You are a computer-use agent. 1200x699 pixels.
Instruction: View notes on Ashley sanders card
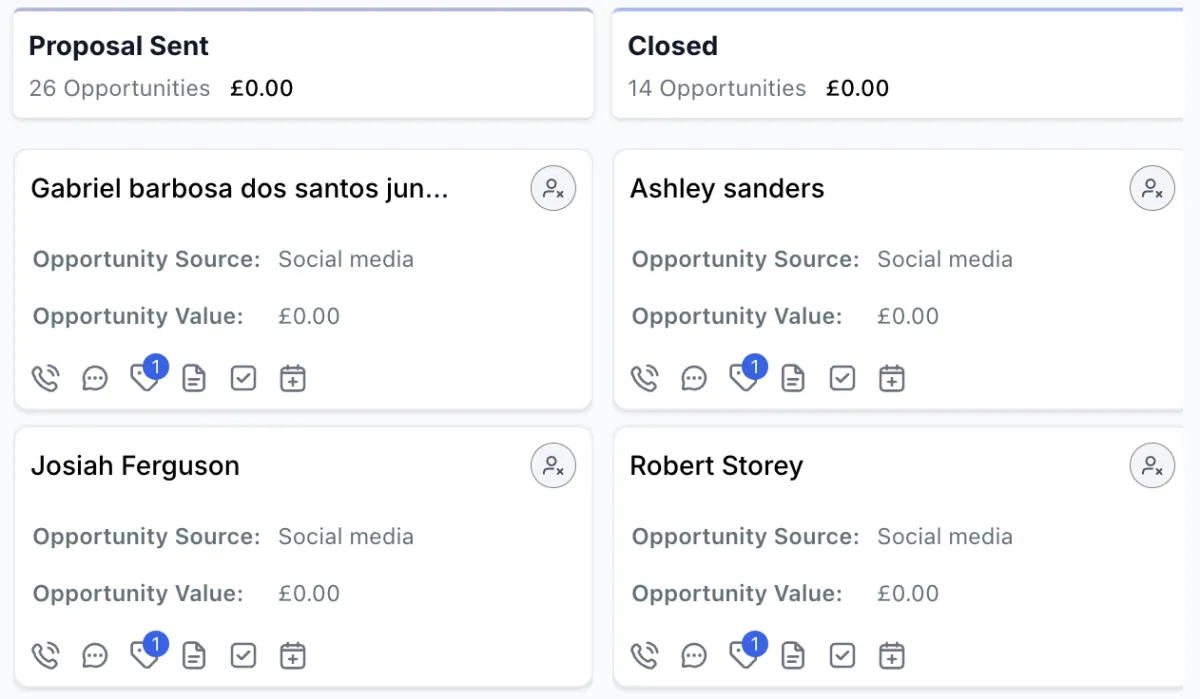click(793, 378)
